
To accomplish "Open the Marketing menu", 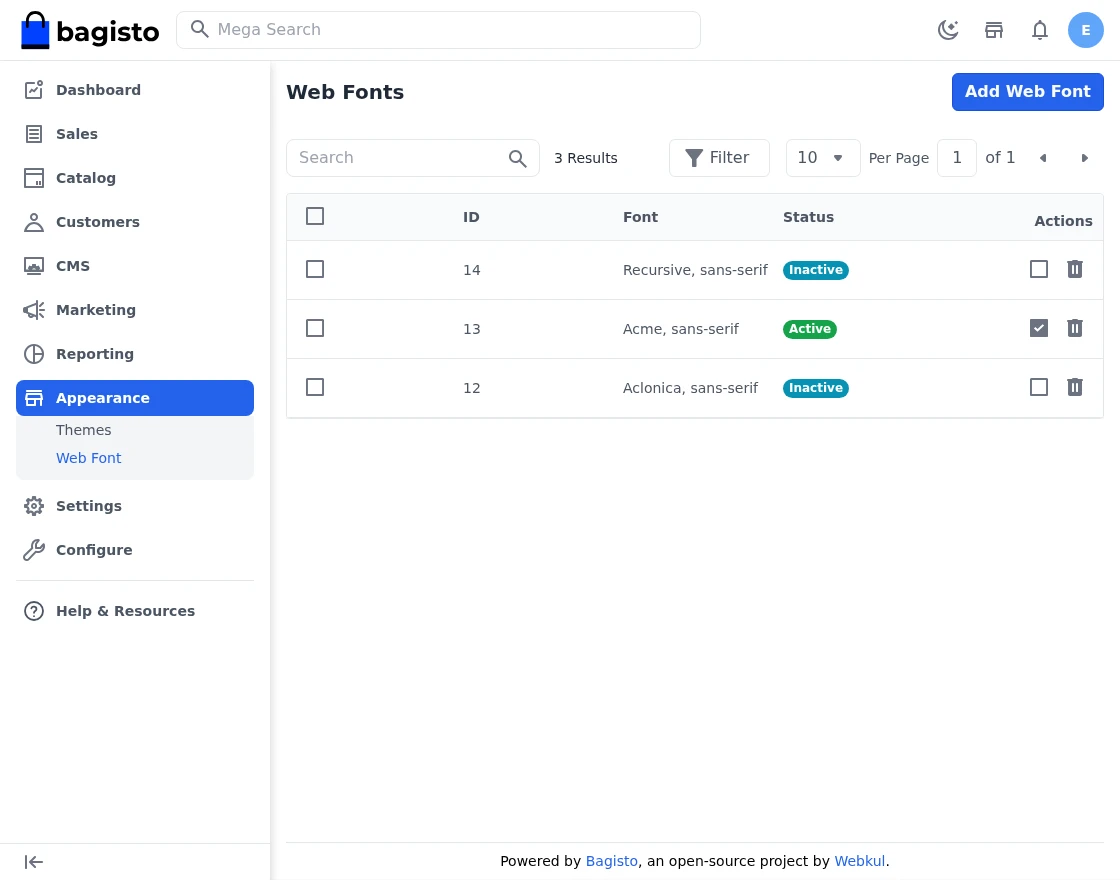I will click(135, 310).
